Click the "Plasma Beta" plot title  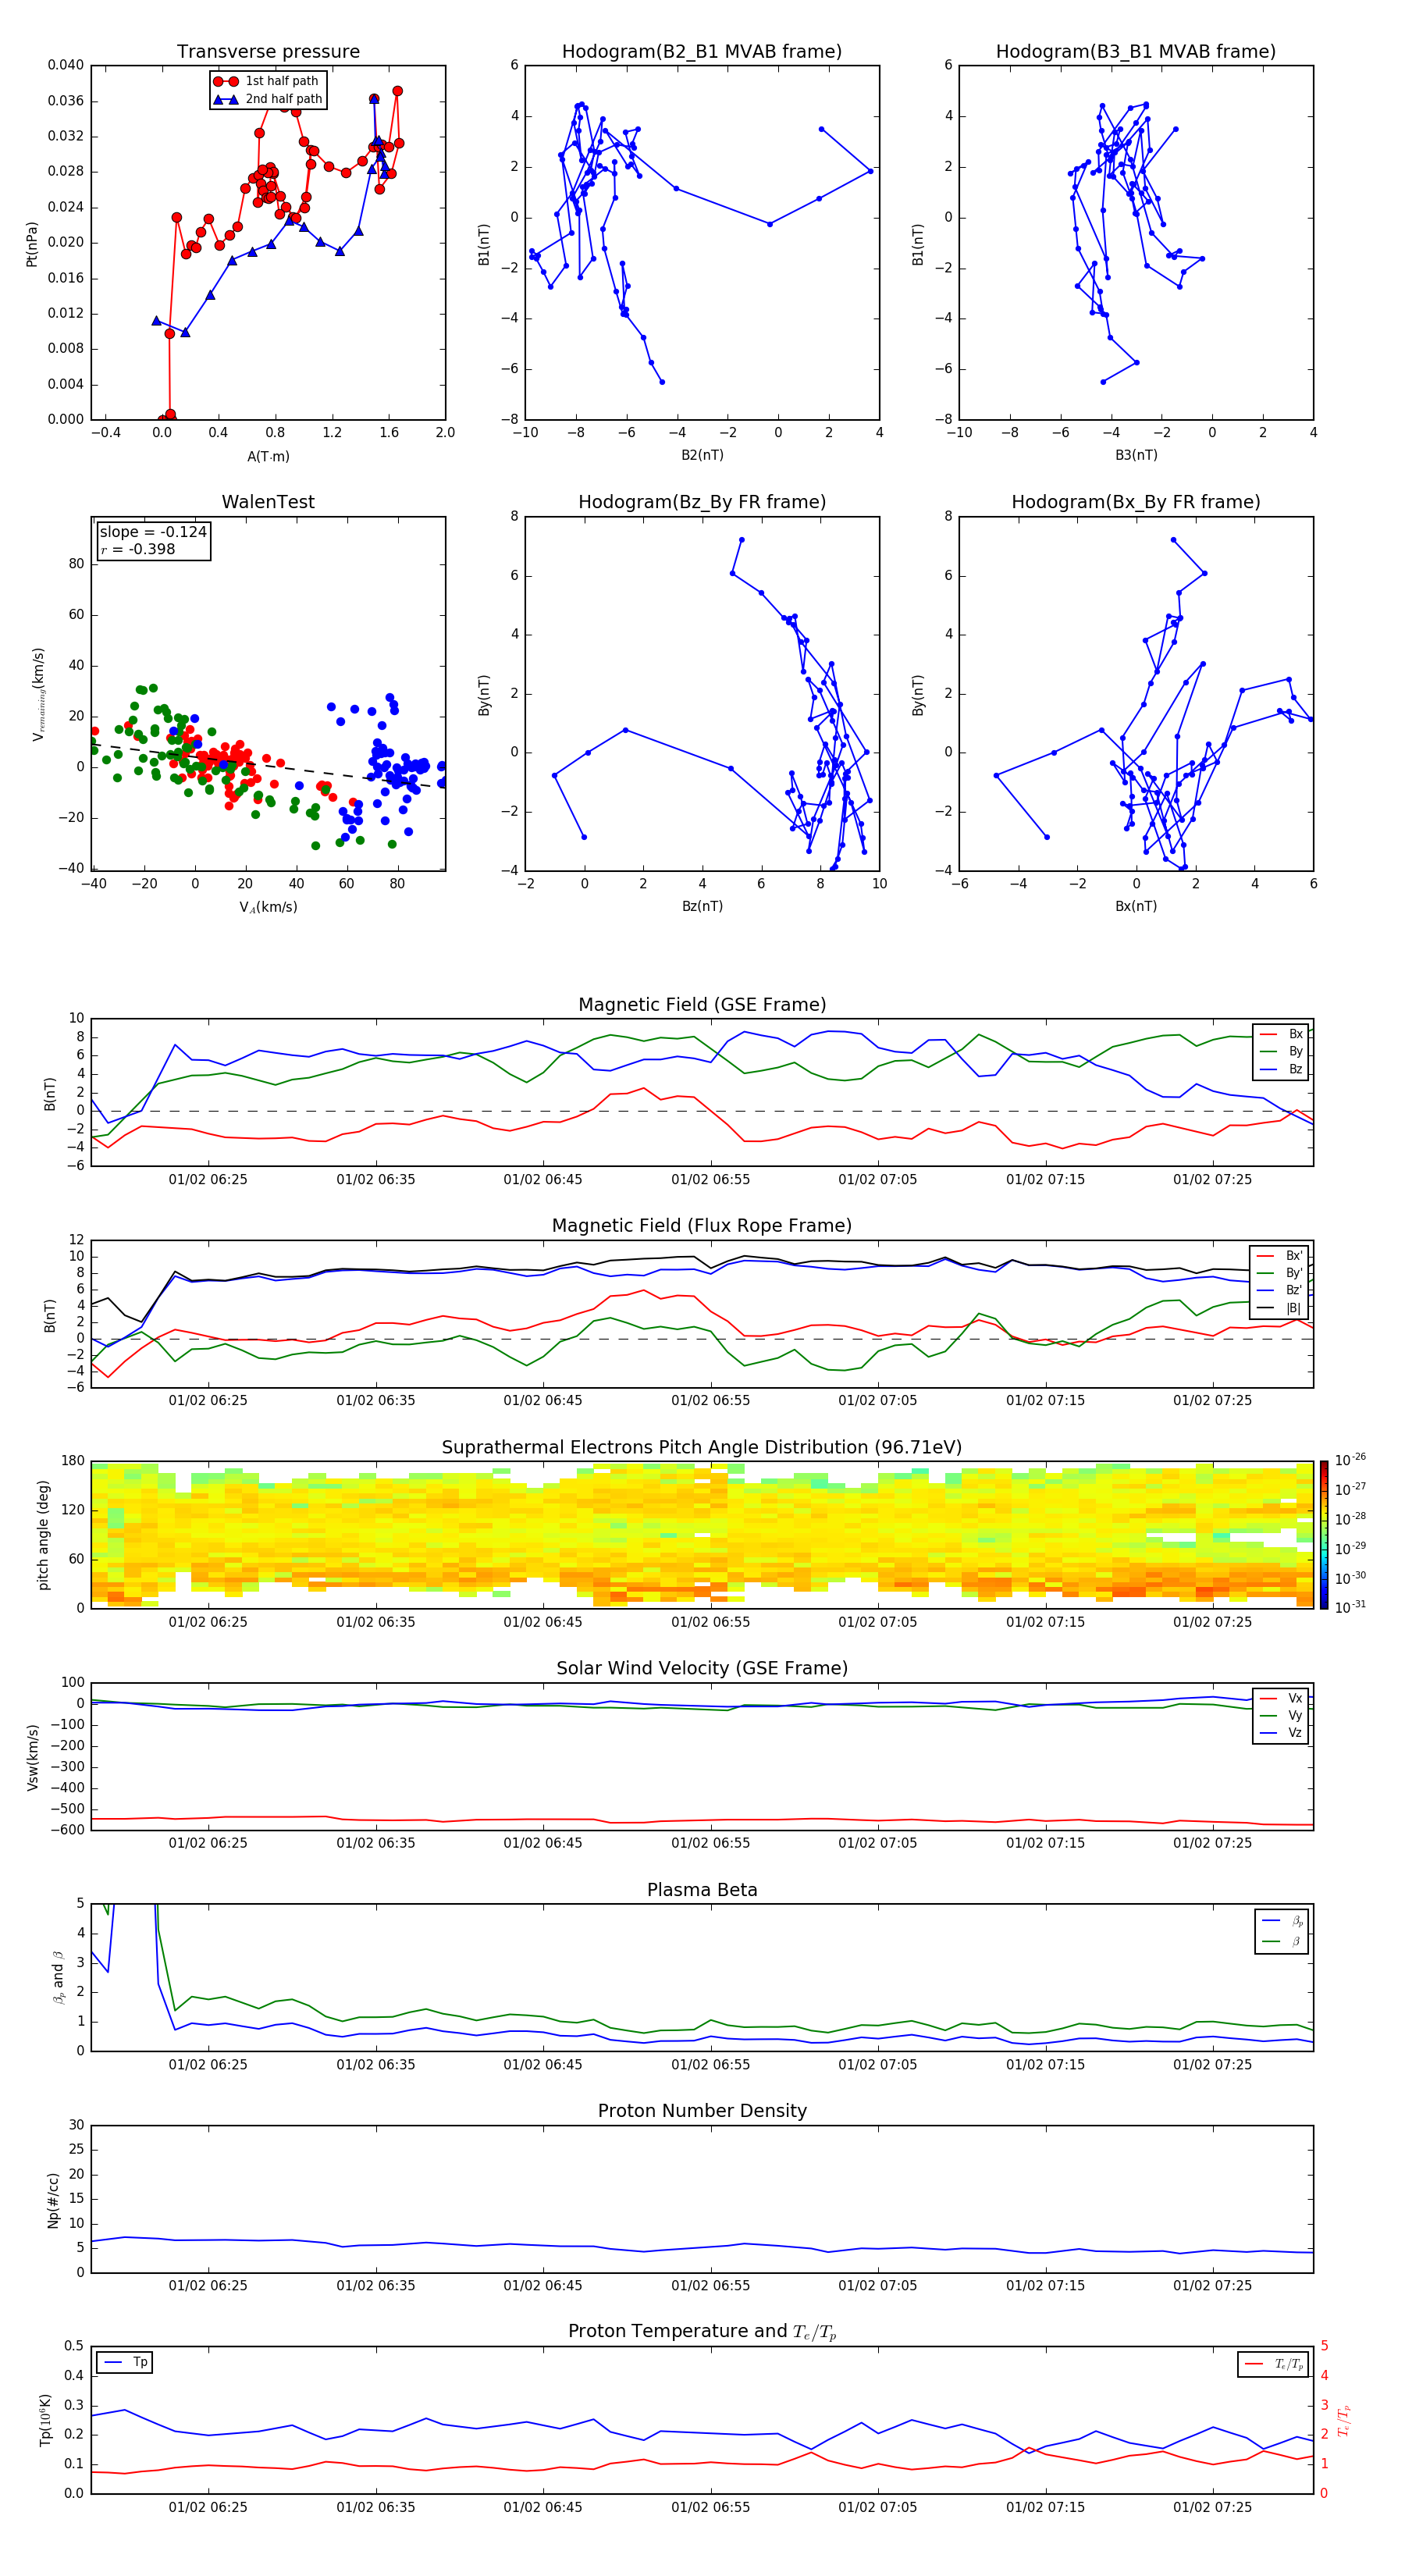(702, 1890)
